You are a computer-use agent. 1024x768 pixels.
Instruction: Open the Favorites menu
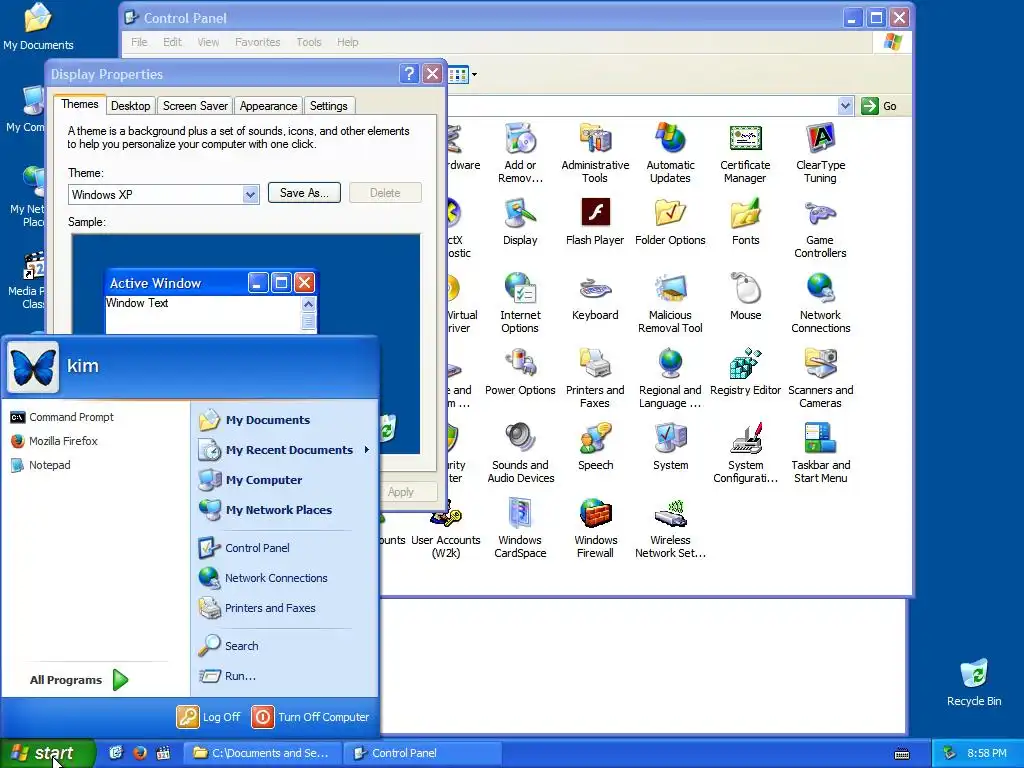point(257,42)
